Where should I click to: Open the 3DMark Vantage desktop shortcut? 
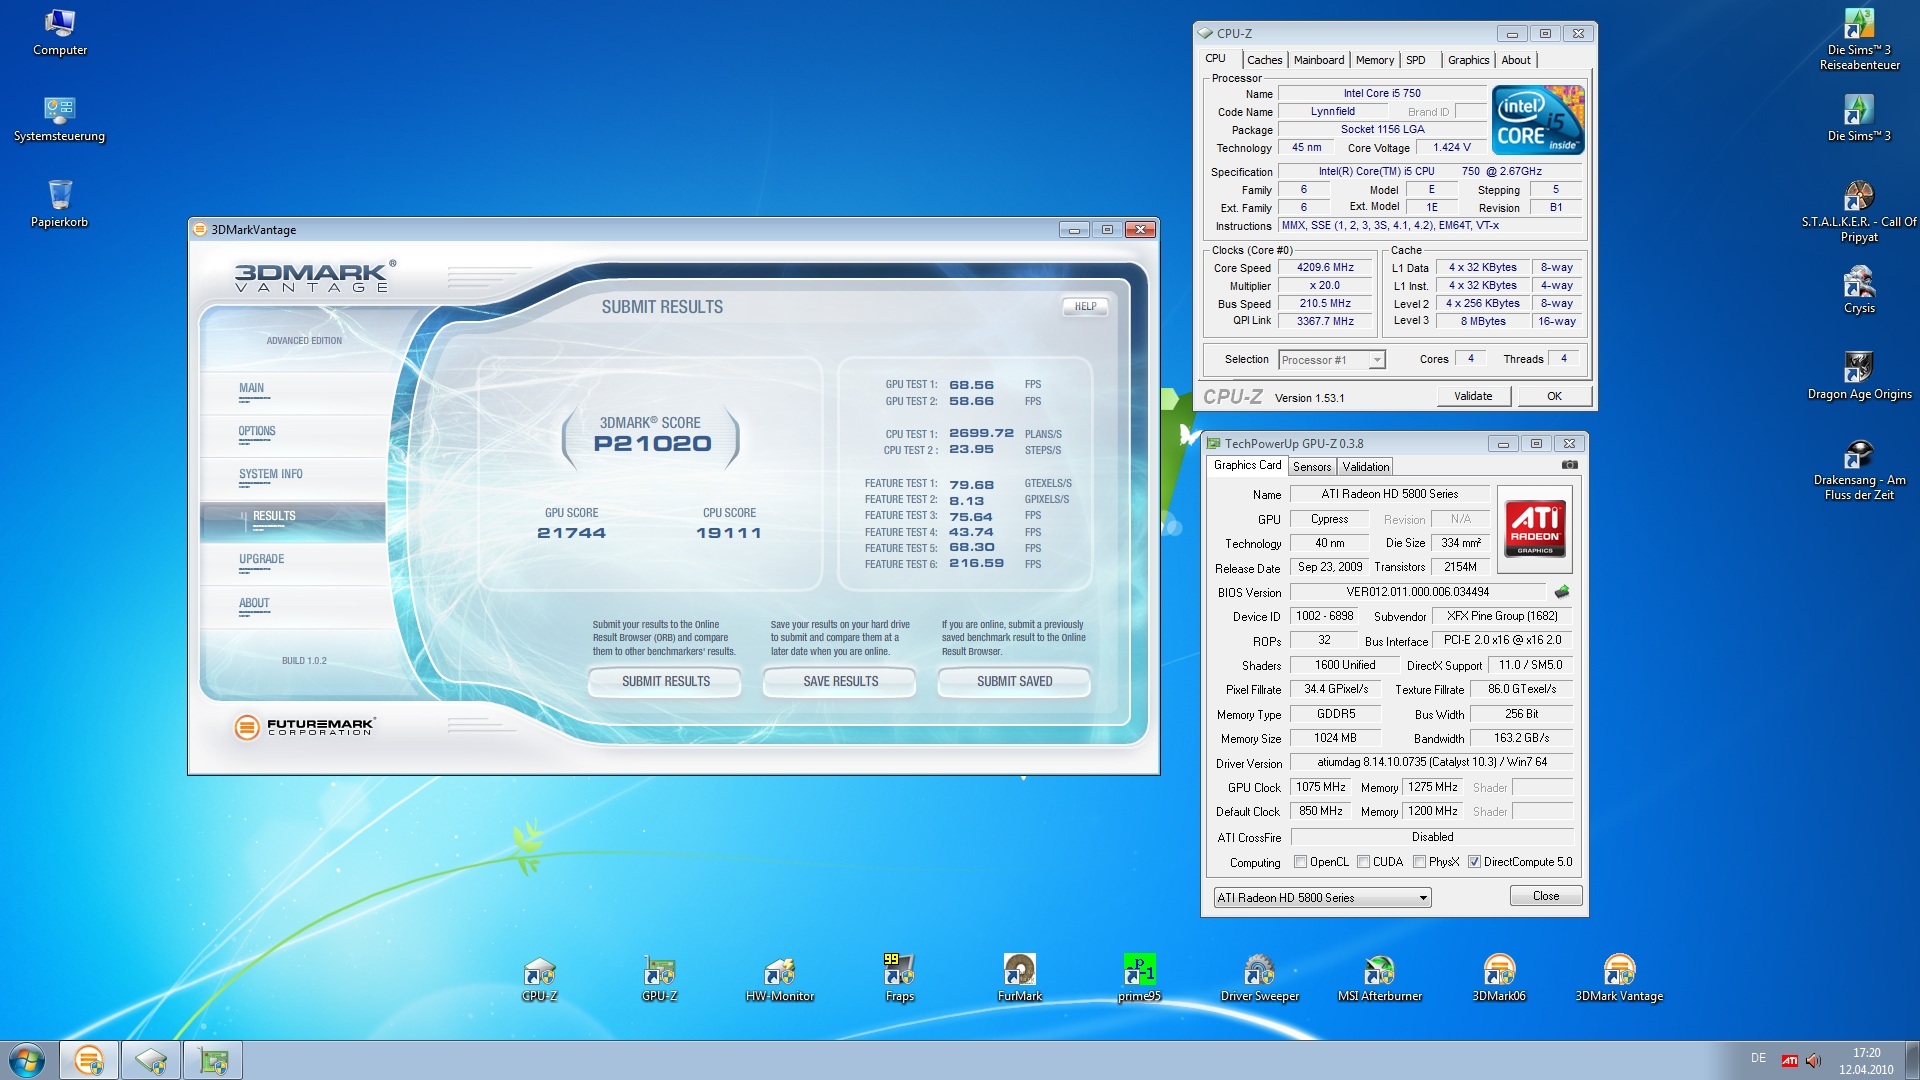(x=1619, y=978)
